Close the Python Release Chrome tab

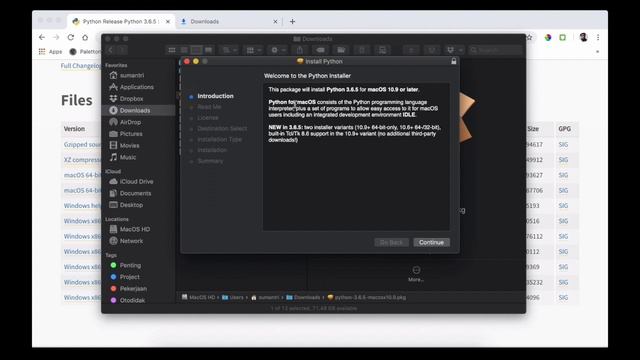(x=168, y=22)
